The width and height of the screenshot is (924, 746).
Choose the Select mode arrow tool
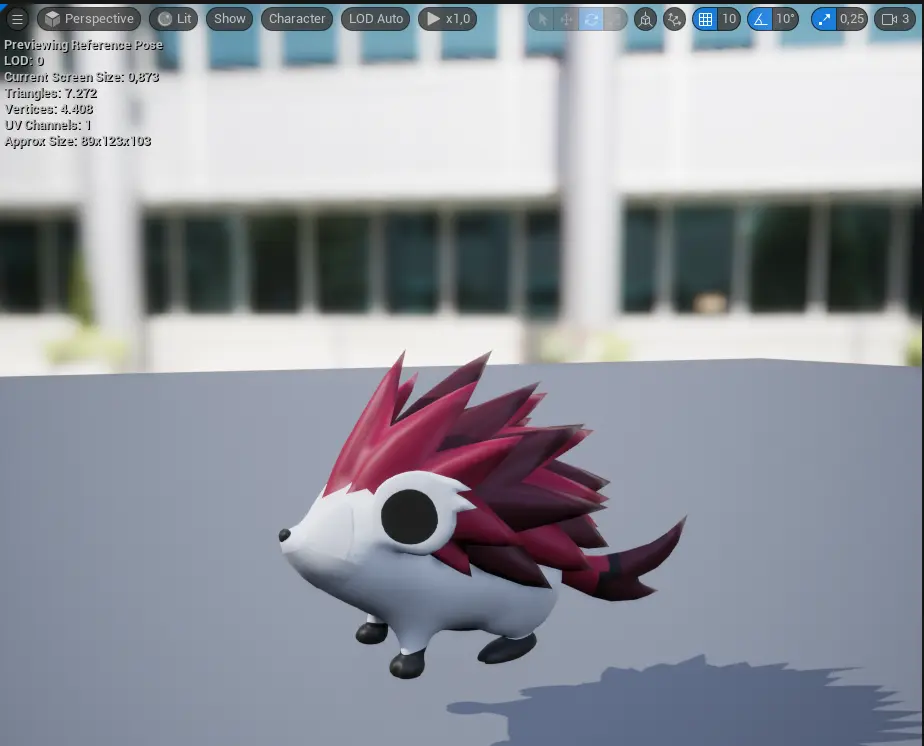point(542,19)
